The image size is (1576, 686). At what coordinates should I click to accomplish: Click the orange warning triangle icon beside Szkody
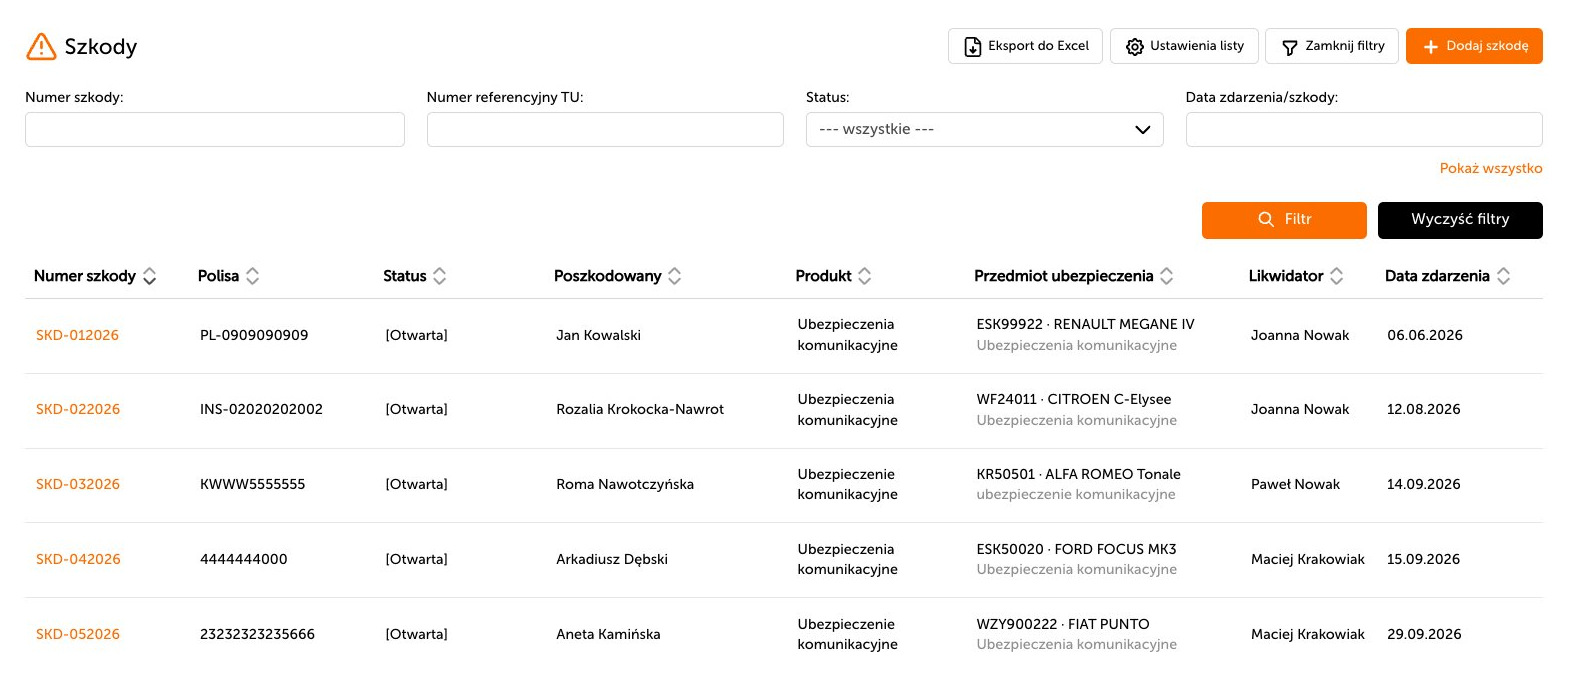[x=41, y=46]
